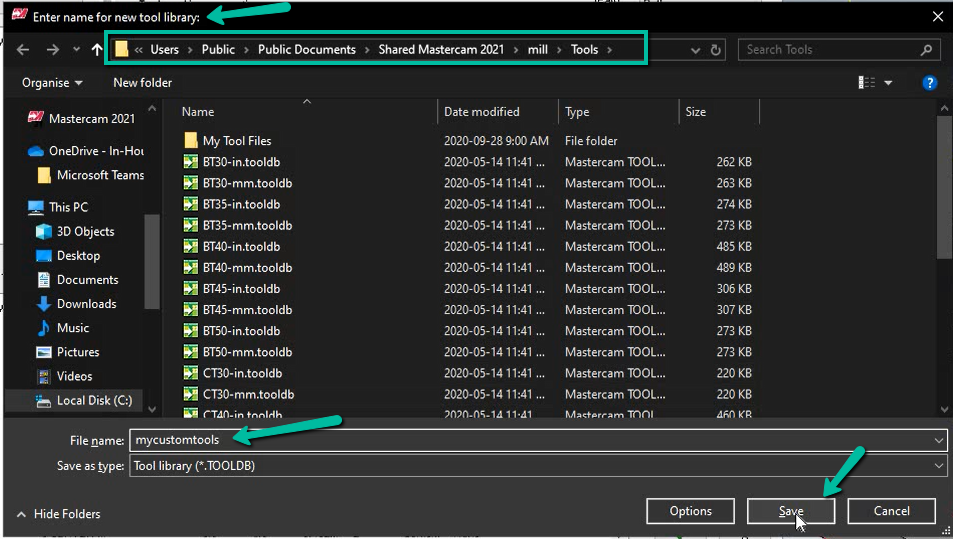This screenshot has height=539, width=953.
Task: Select BT40-in.tooldb file icon
Action: [x=191, y=246]
